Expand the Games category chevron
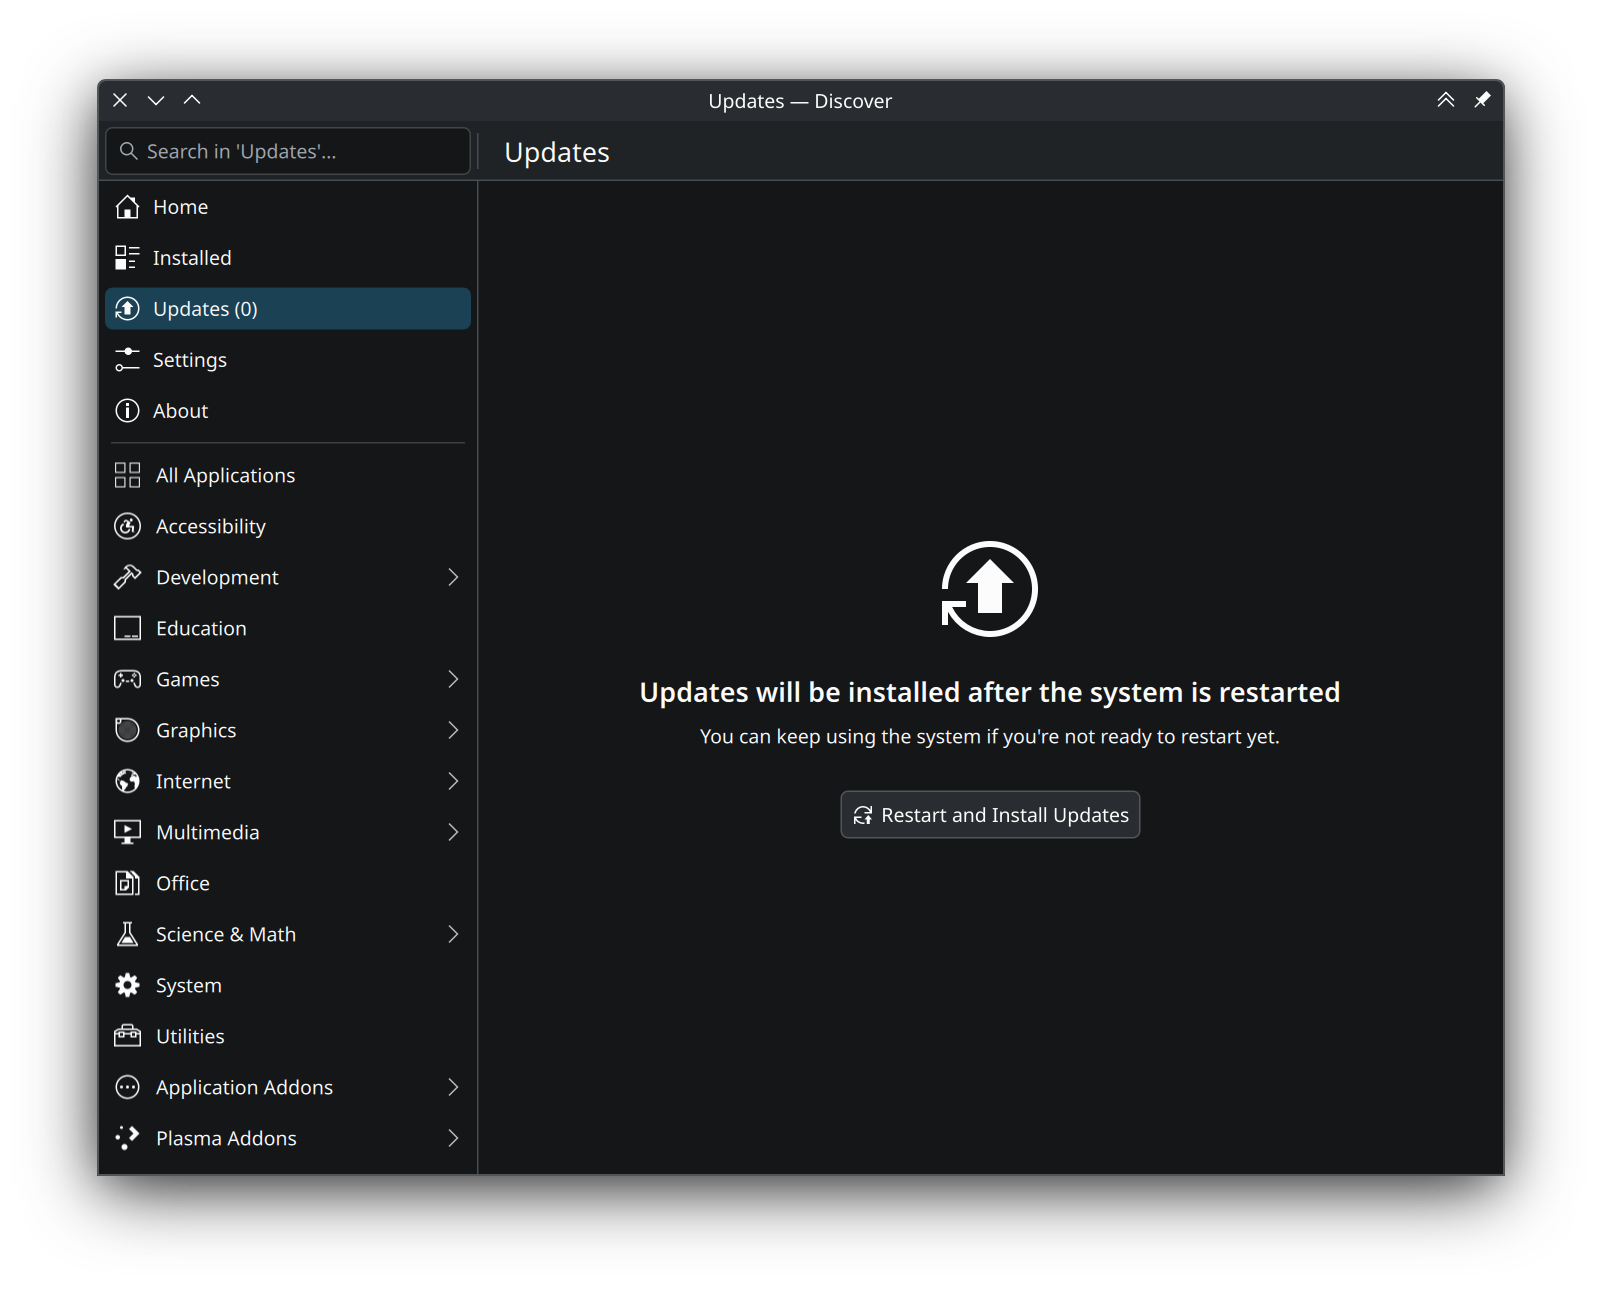Viewport: 1603px width, 1292px height. tap(453, 679)
